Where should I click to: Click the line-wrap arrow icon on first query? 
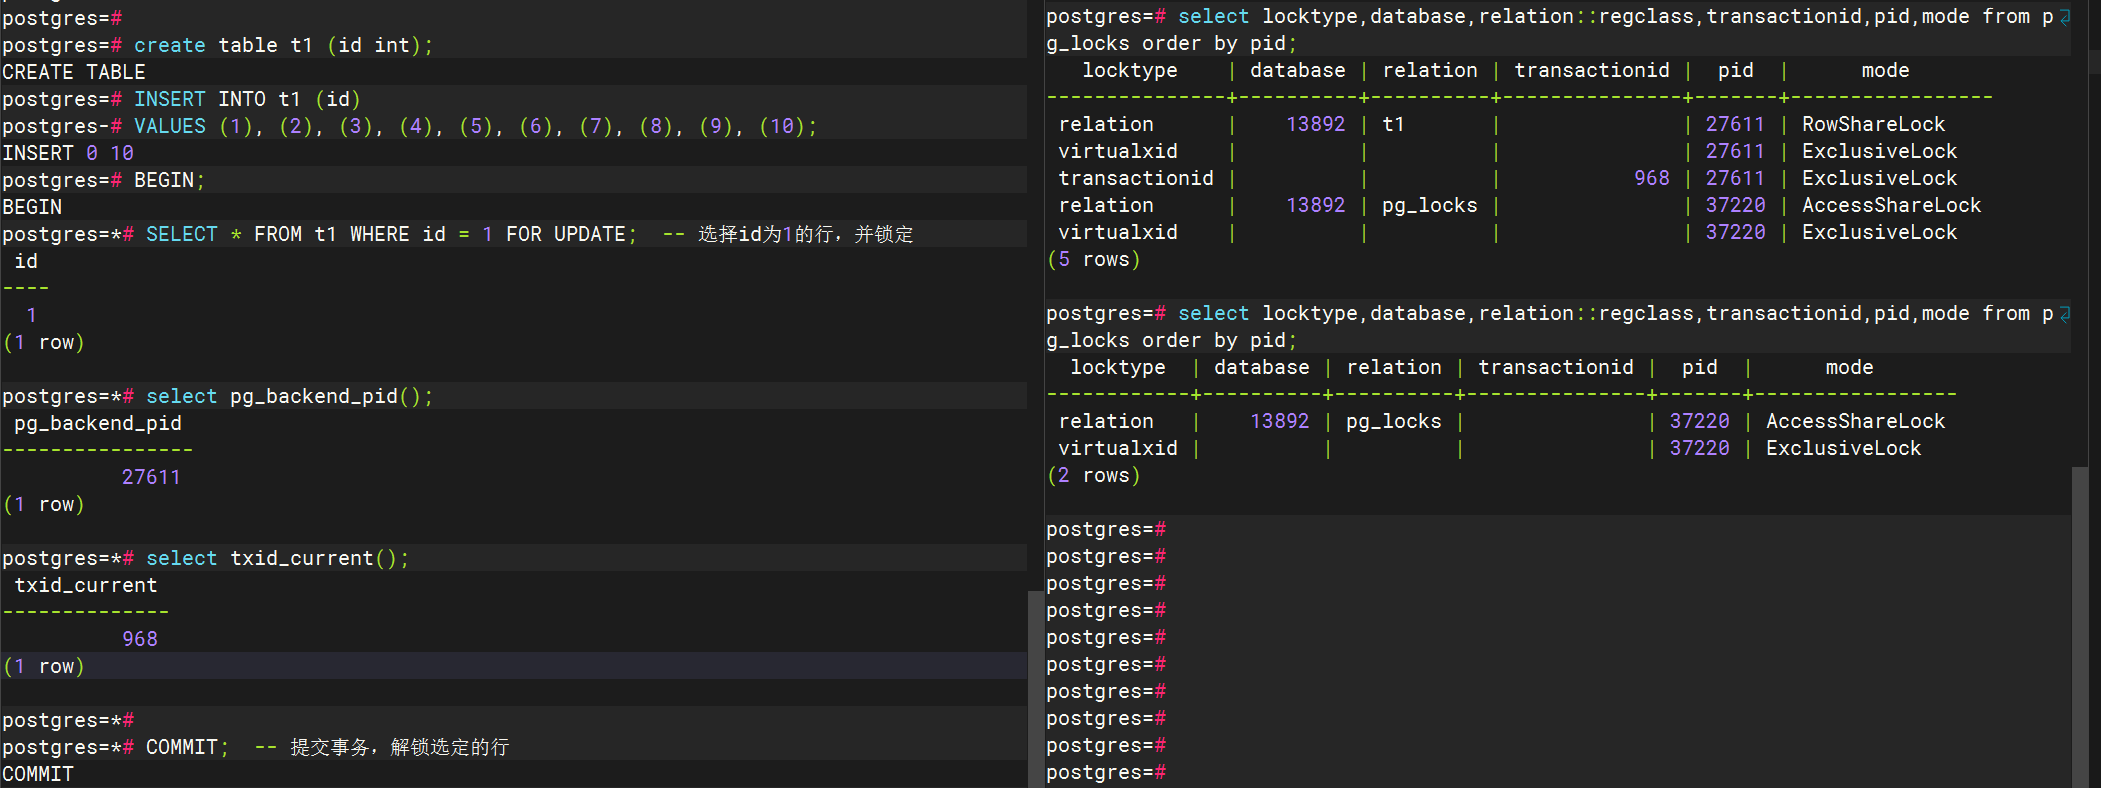[x=2064, y=17]
